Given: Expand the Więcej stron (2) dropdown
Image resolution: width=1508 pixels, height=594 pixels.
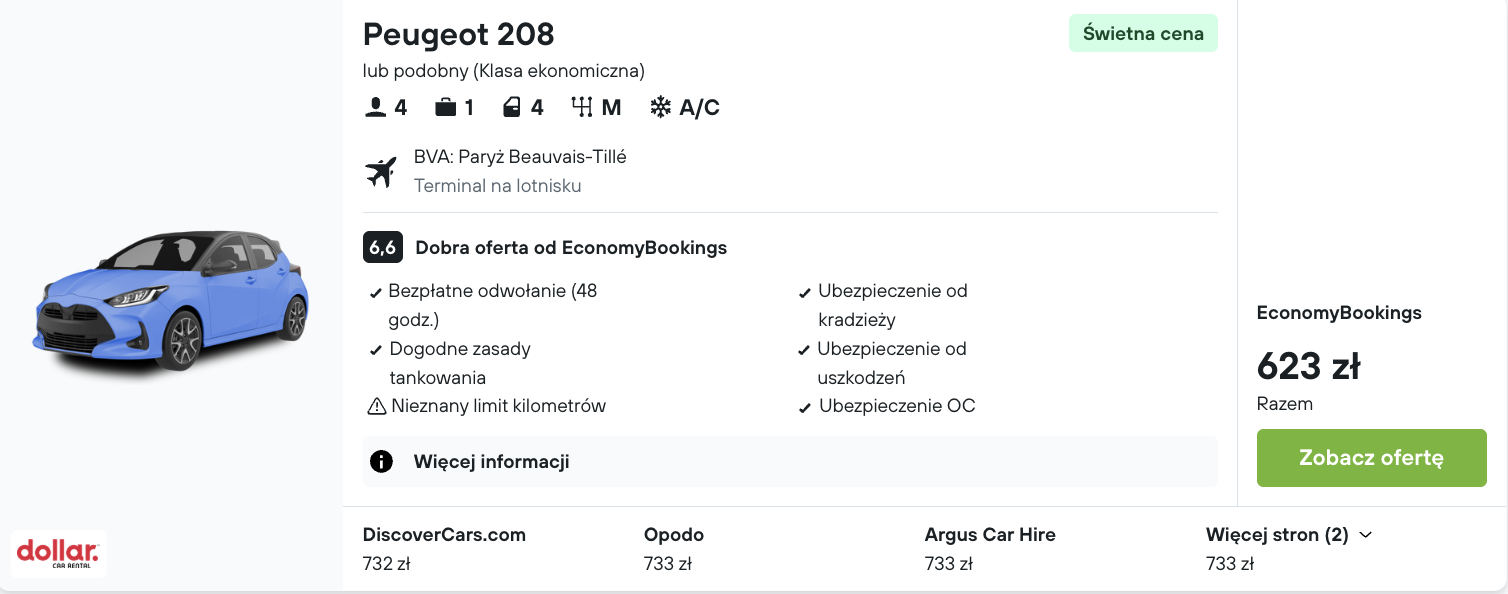Looking at the screenshot, I should pos(1289,535).
